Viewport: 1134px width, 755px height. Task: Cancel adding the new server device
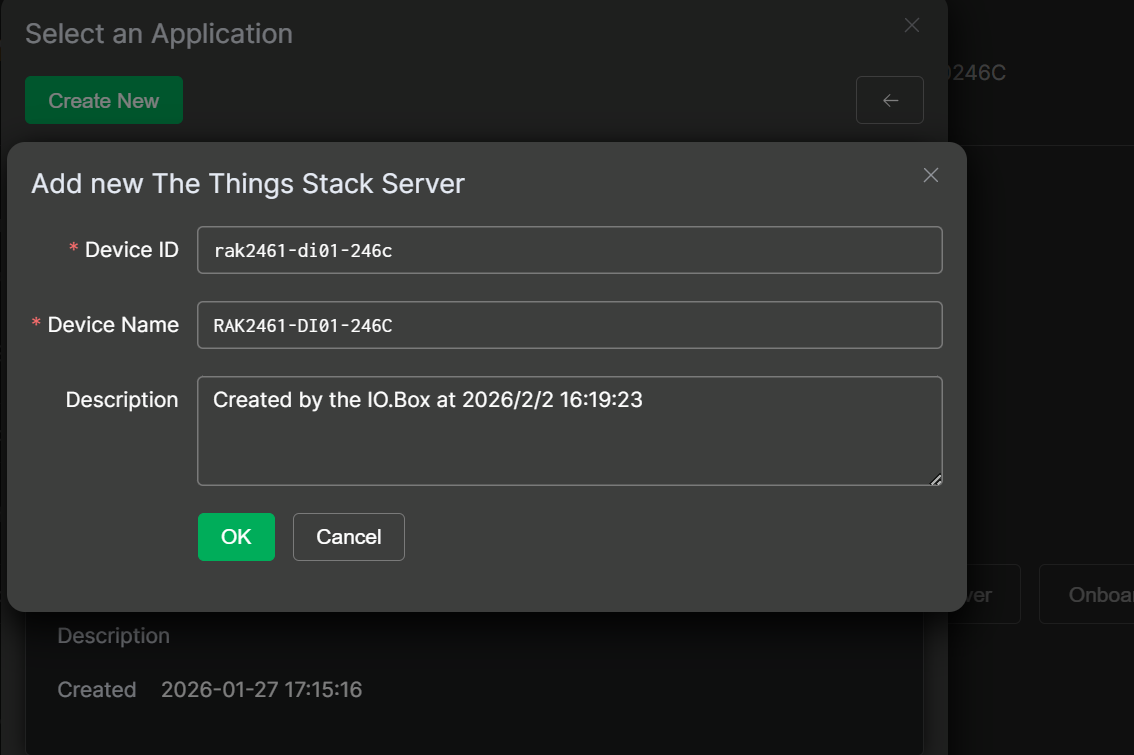pos(348,537)
